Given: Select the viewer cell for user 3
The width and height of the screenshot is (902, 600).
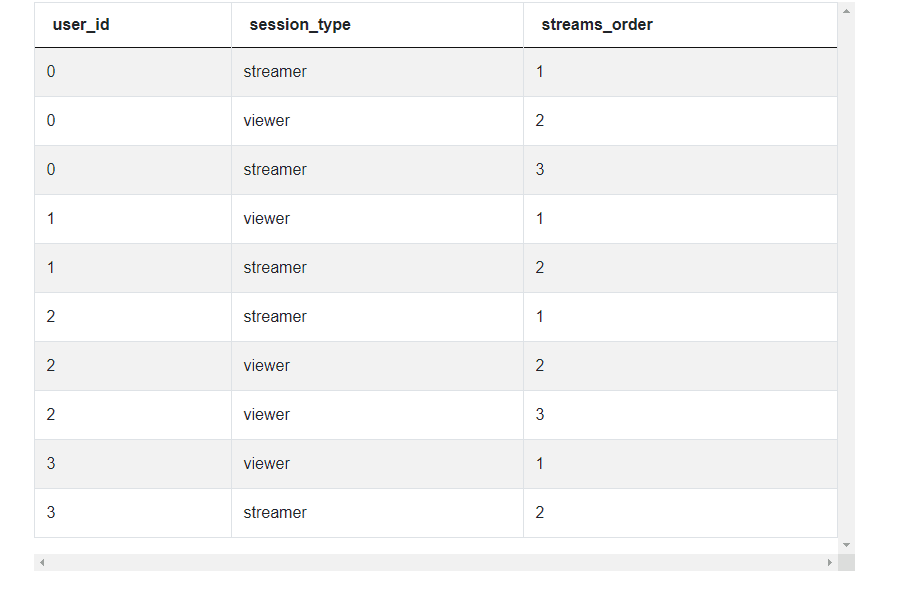Looking at the screenshot, I should (267, 464).
